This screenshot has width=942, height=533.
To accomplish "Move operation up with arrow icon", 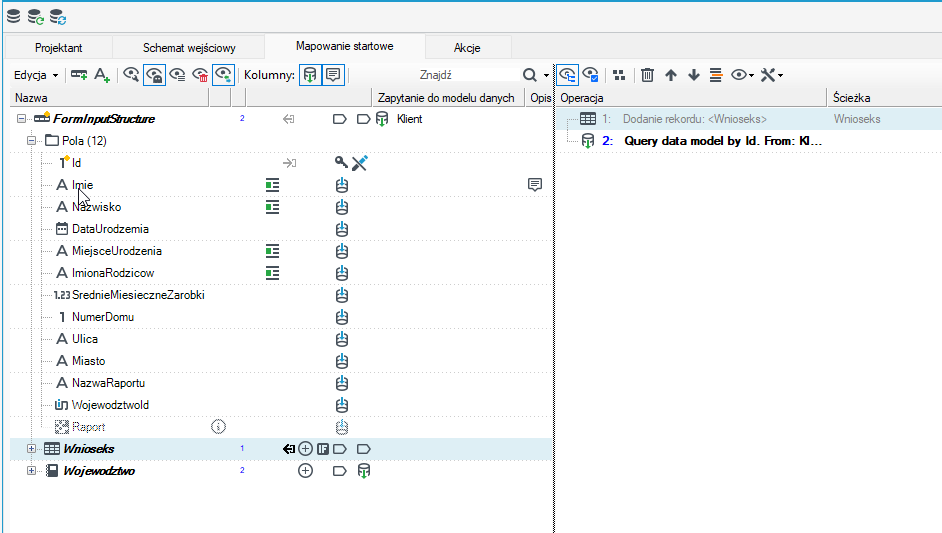I will click(x=671, y=75).
